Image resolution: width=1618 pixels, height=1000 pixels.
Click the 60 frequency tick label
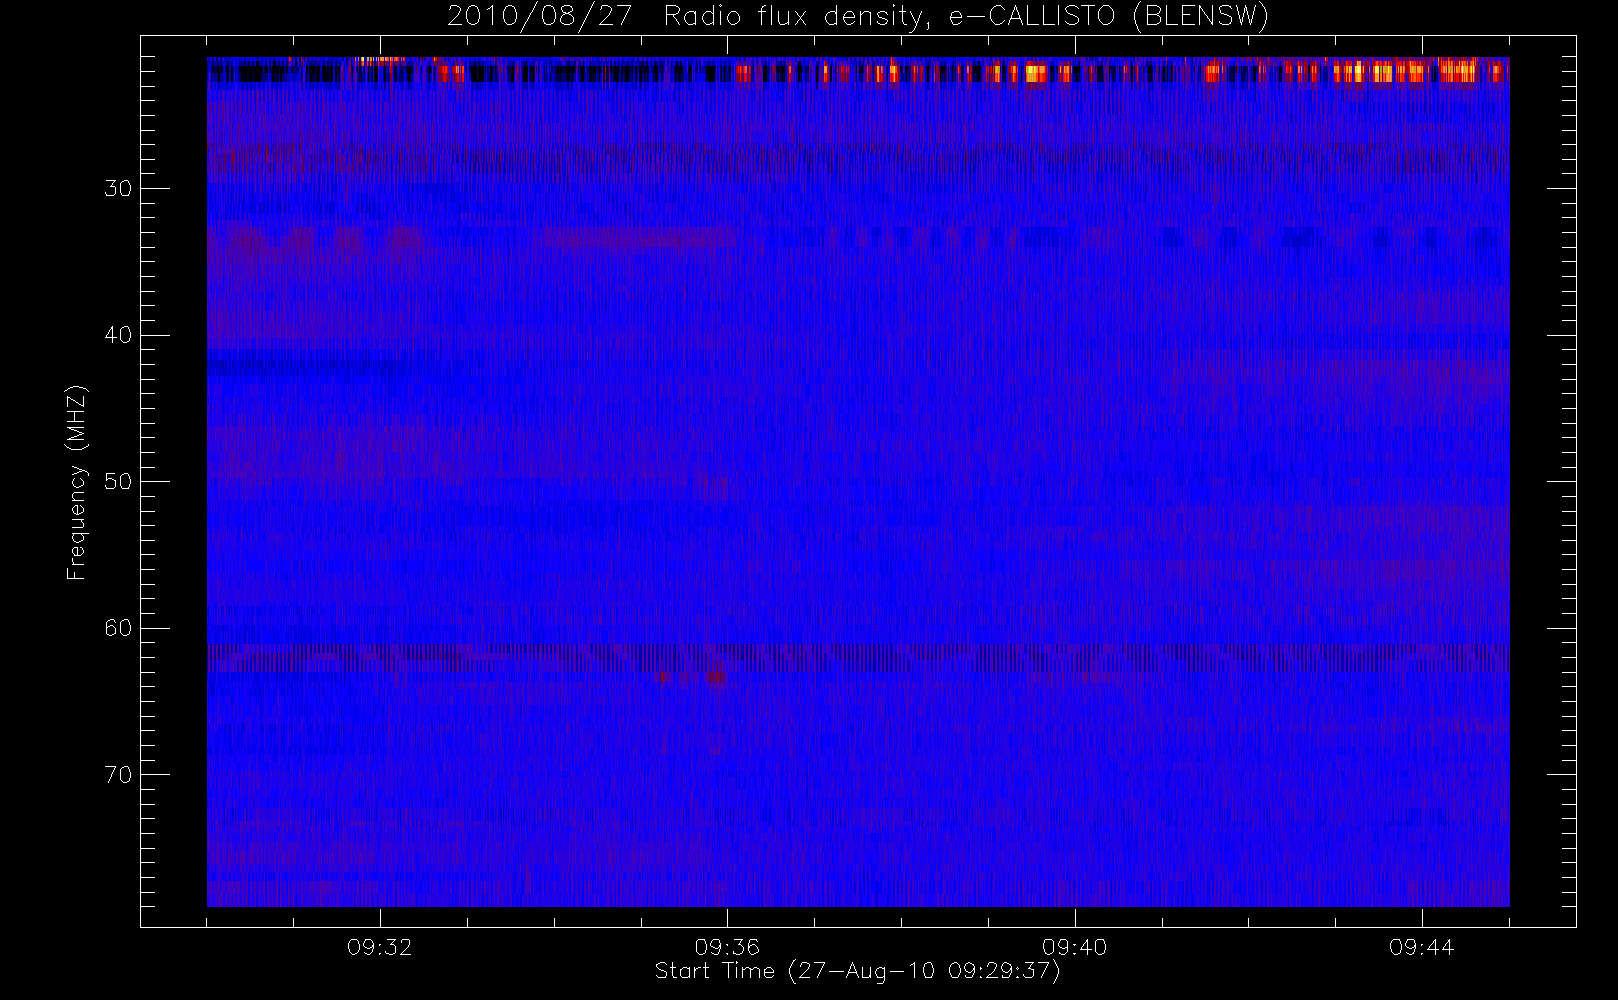coord(118,628)
